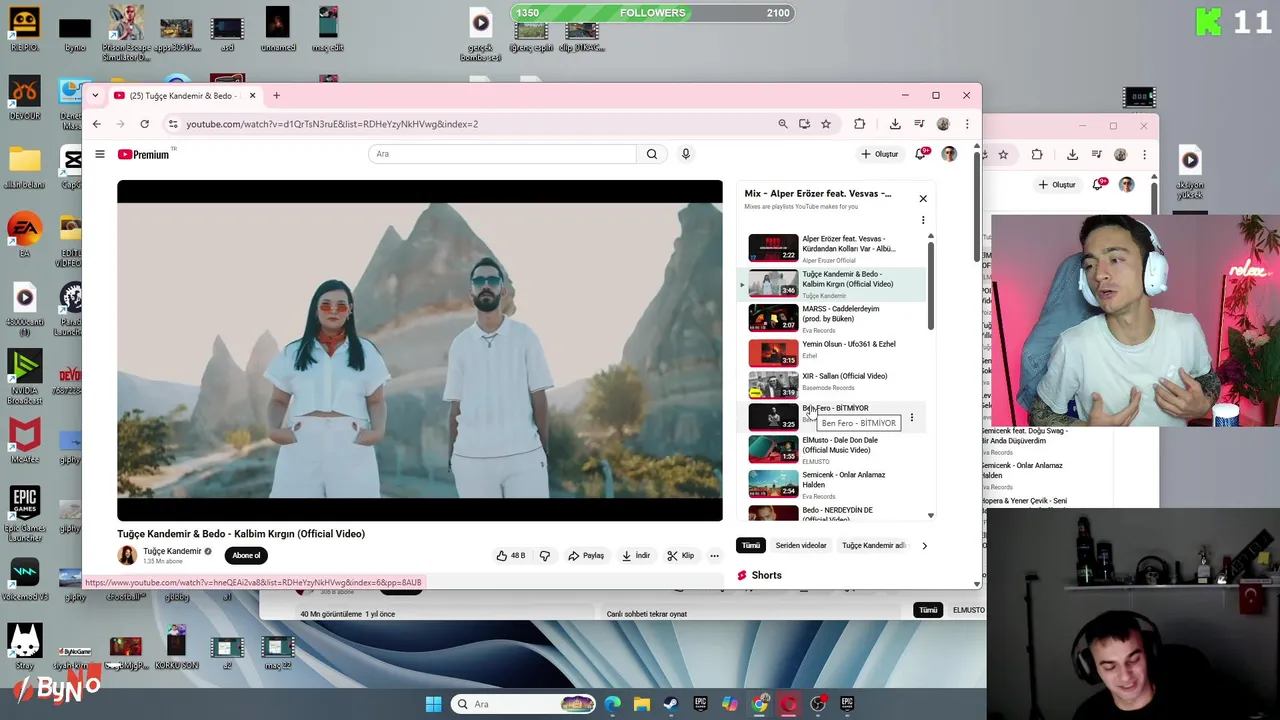Click the Windows taskbar search box Ara
1280x720 pixels.
pyautogui.click(x=523, y=704)
